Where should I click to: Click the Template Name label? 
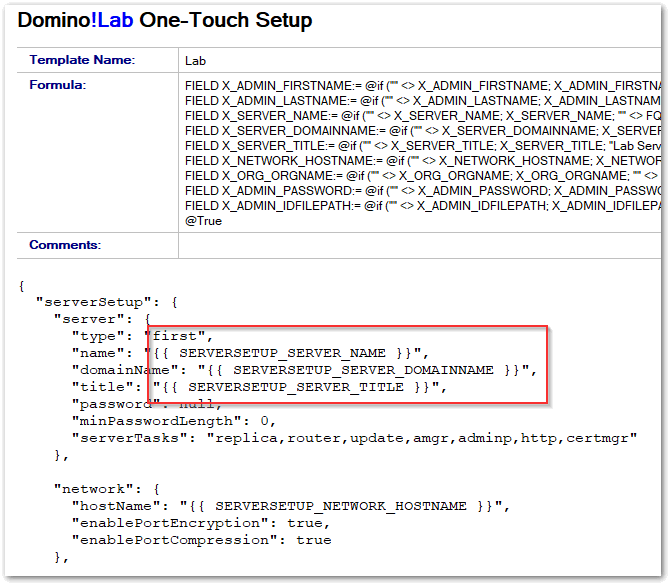pos(82,60)
